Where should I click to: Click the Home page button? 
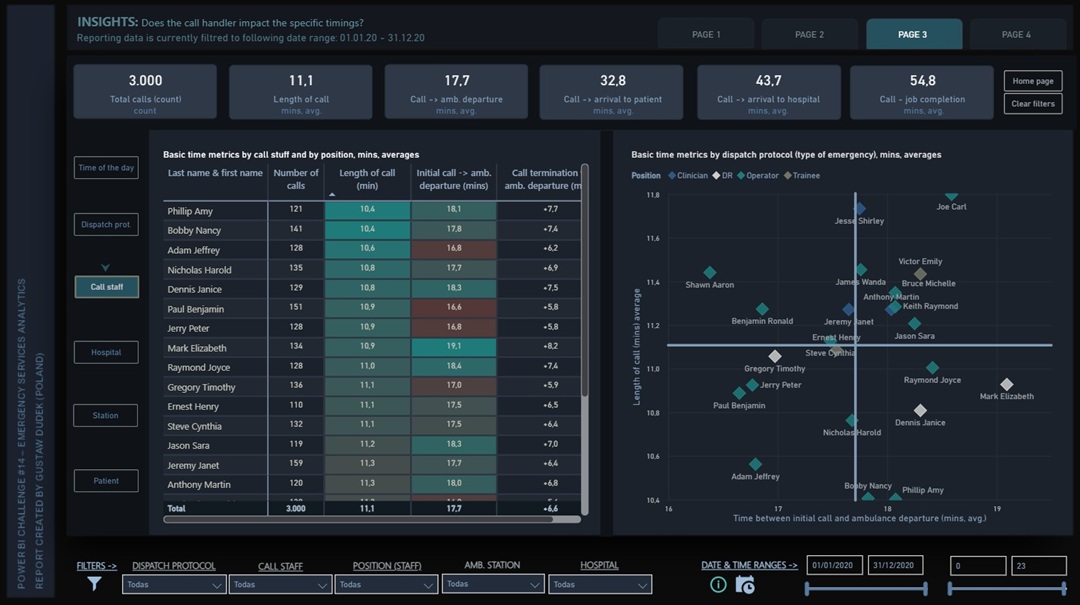(x=1032, y=81)
